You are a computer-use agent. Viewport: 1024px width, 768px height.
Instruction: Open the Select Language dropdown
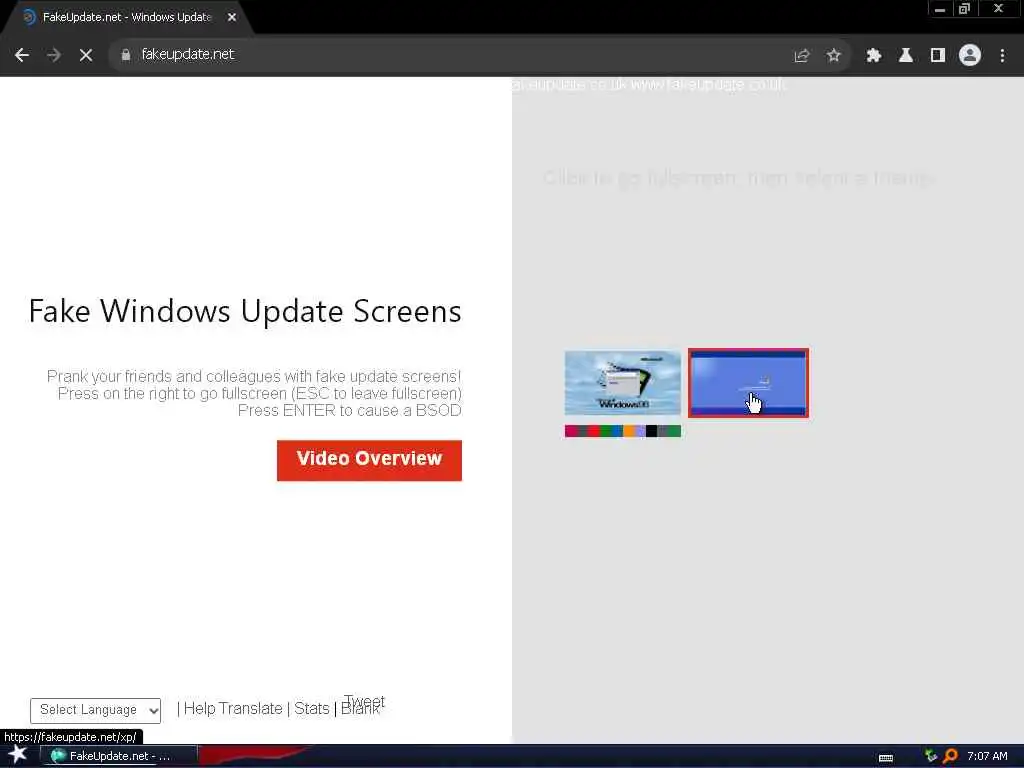coord(95,711)
